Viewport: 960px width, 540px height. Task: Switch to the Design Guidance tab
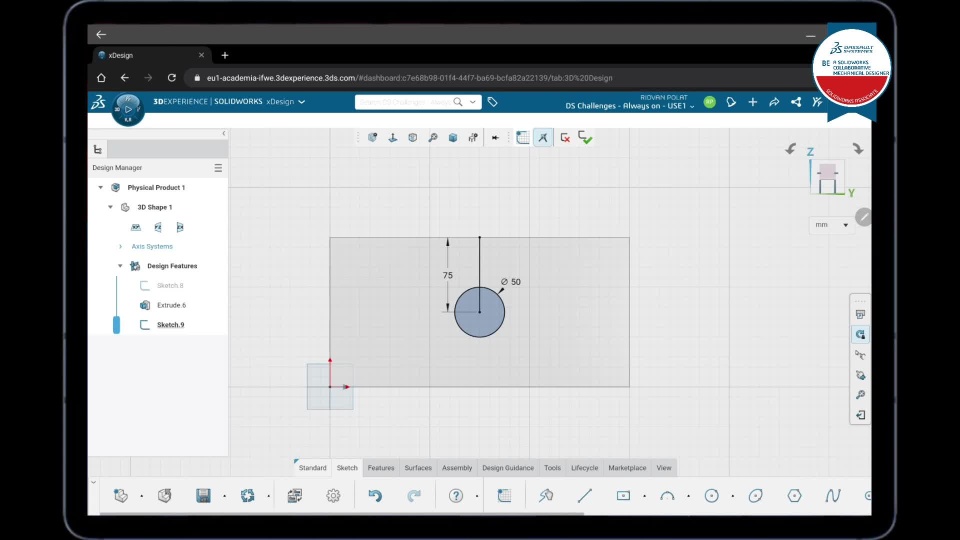[x=508, y=468]
